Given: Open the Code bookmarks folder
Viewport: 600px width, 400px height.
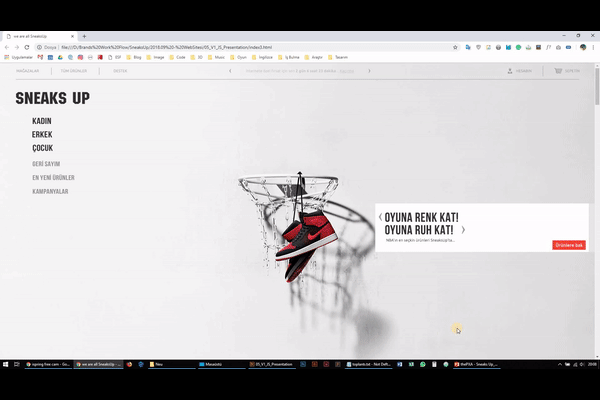Looking at the screenshot, I should click(177, 57).
